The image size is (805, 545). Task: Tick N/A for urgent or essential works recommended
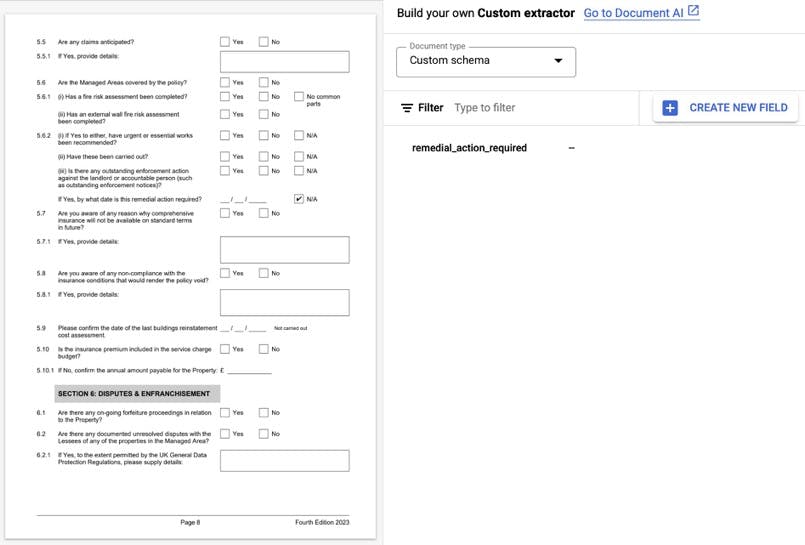299,135
